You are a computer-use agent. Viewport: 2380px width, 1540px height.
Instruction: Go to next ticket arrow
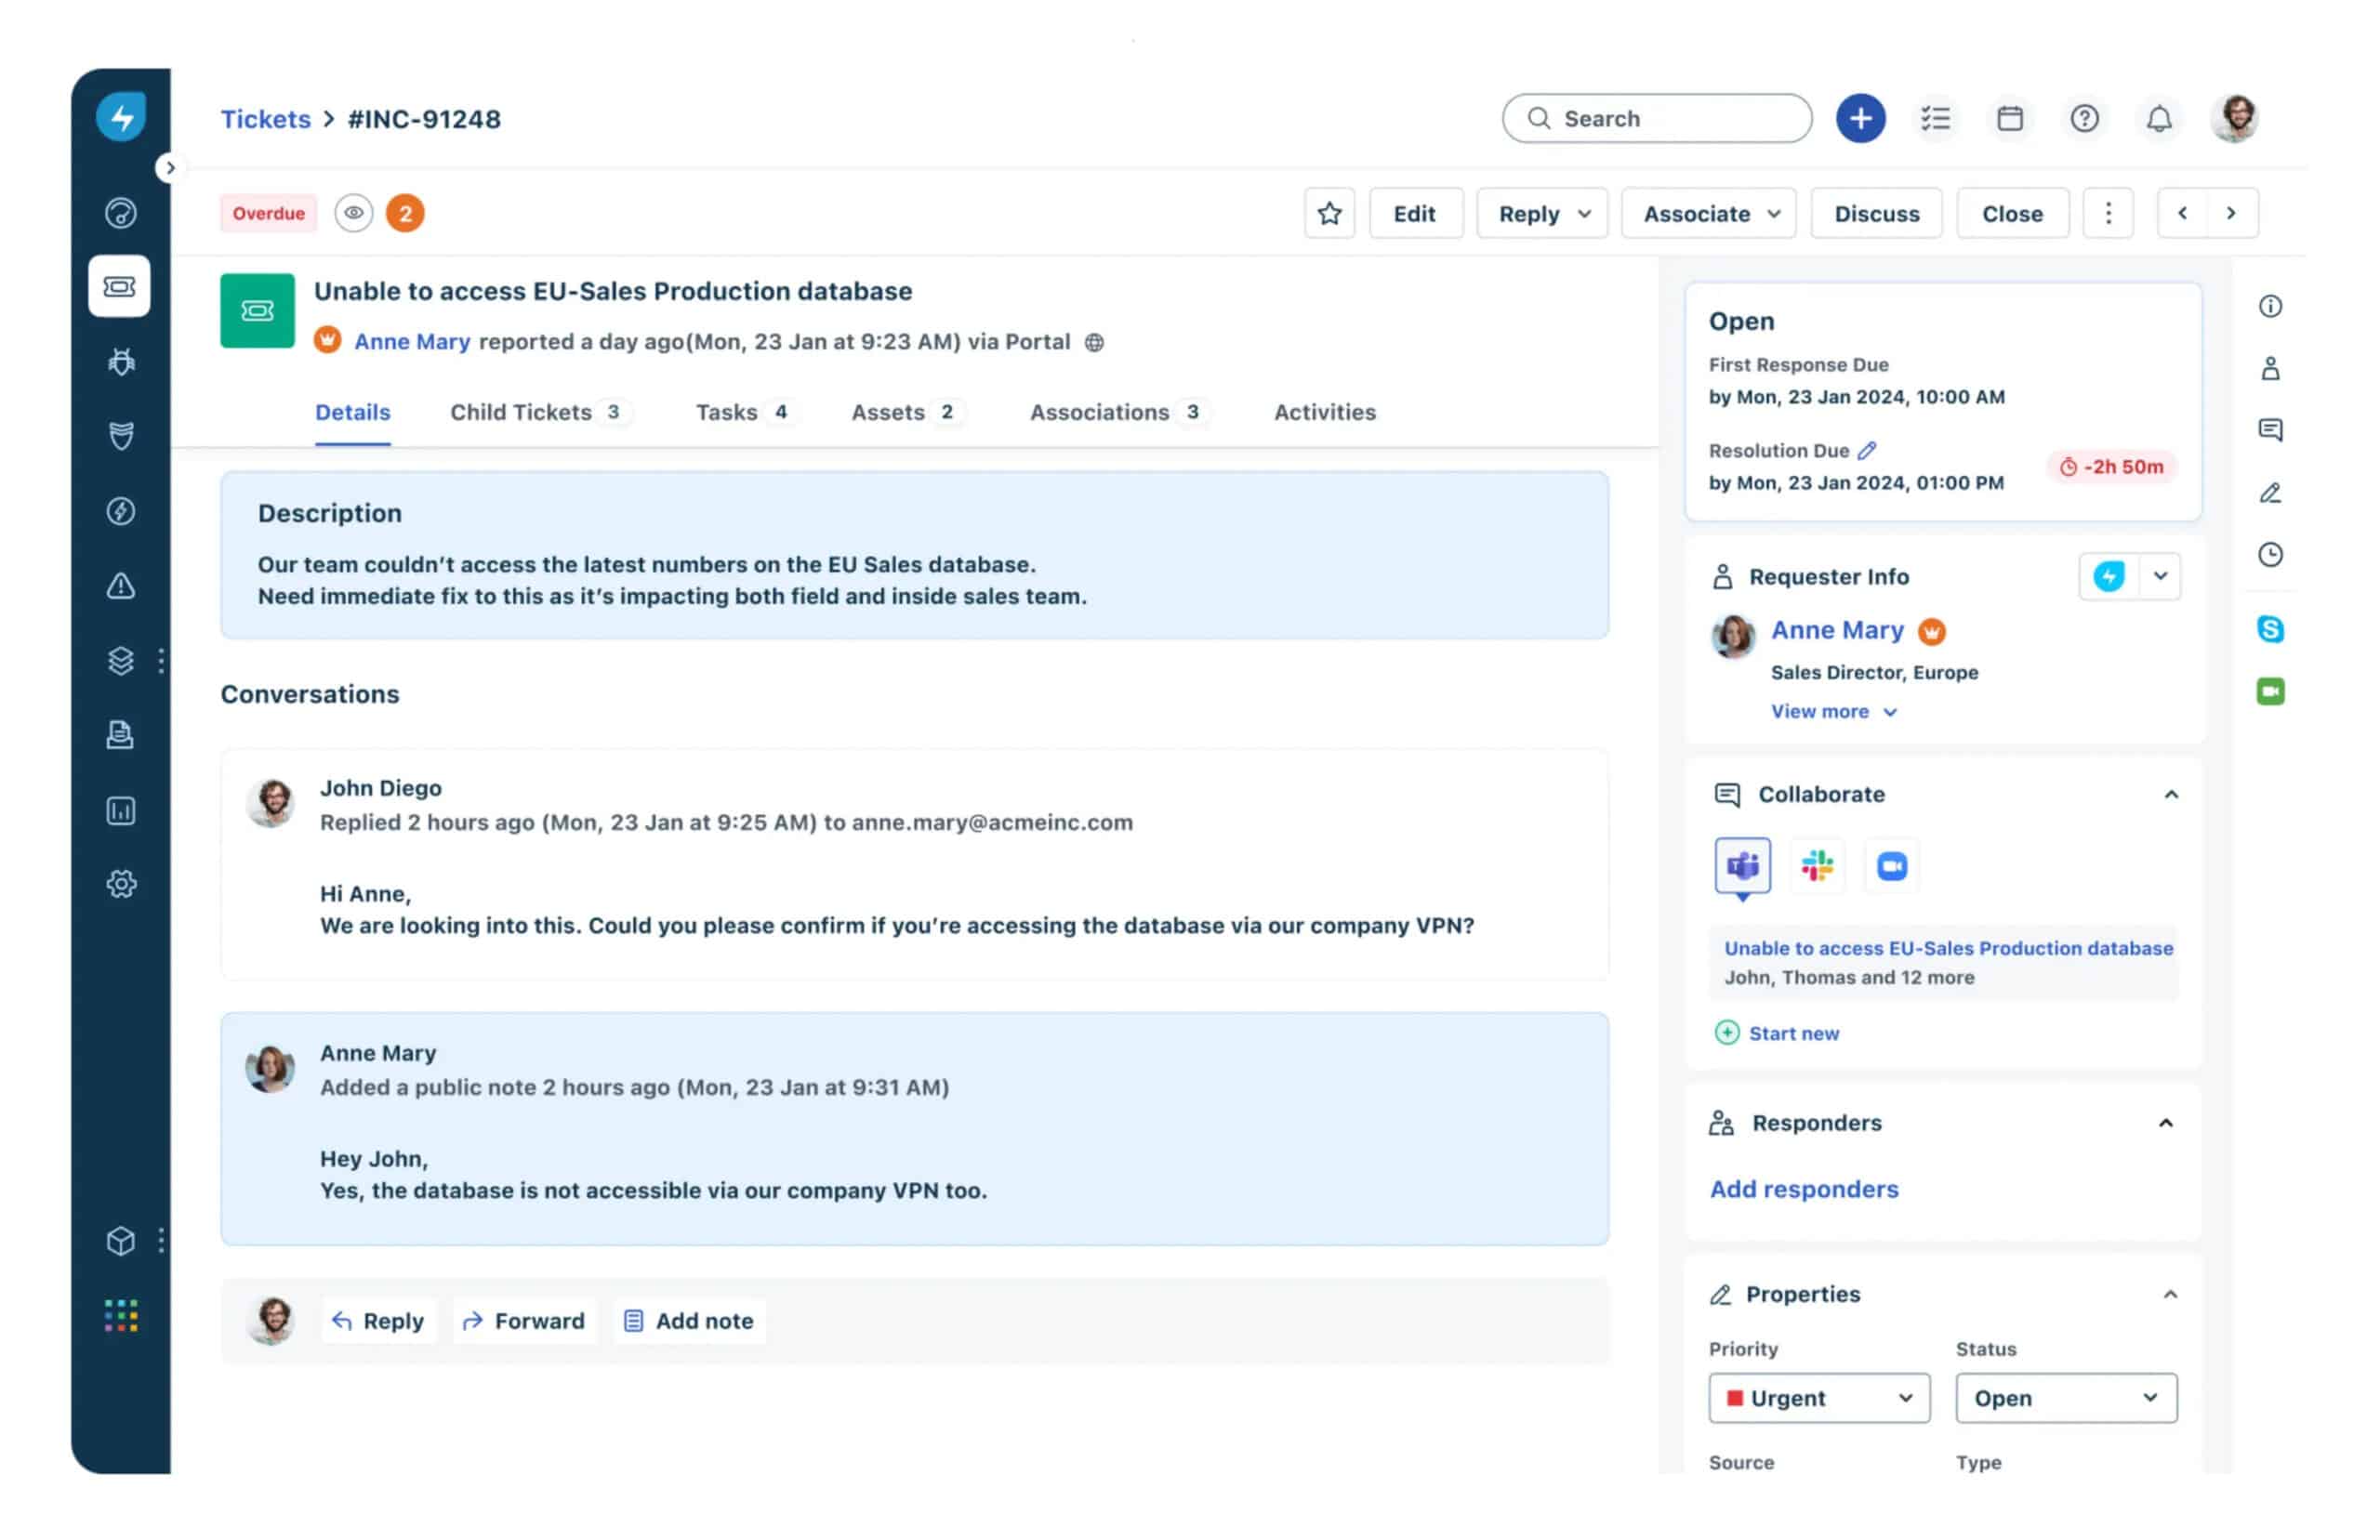coord(2231,213)
